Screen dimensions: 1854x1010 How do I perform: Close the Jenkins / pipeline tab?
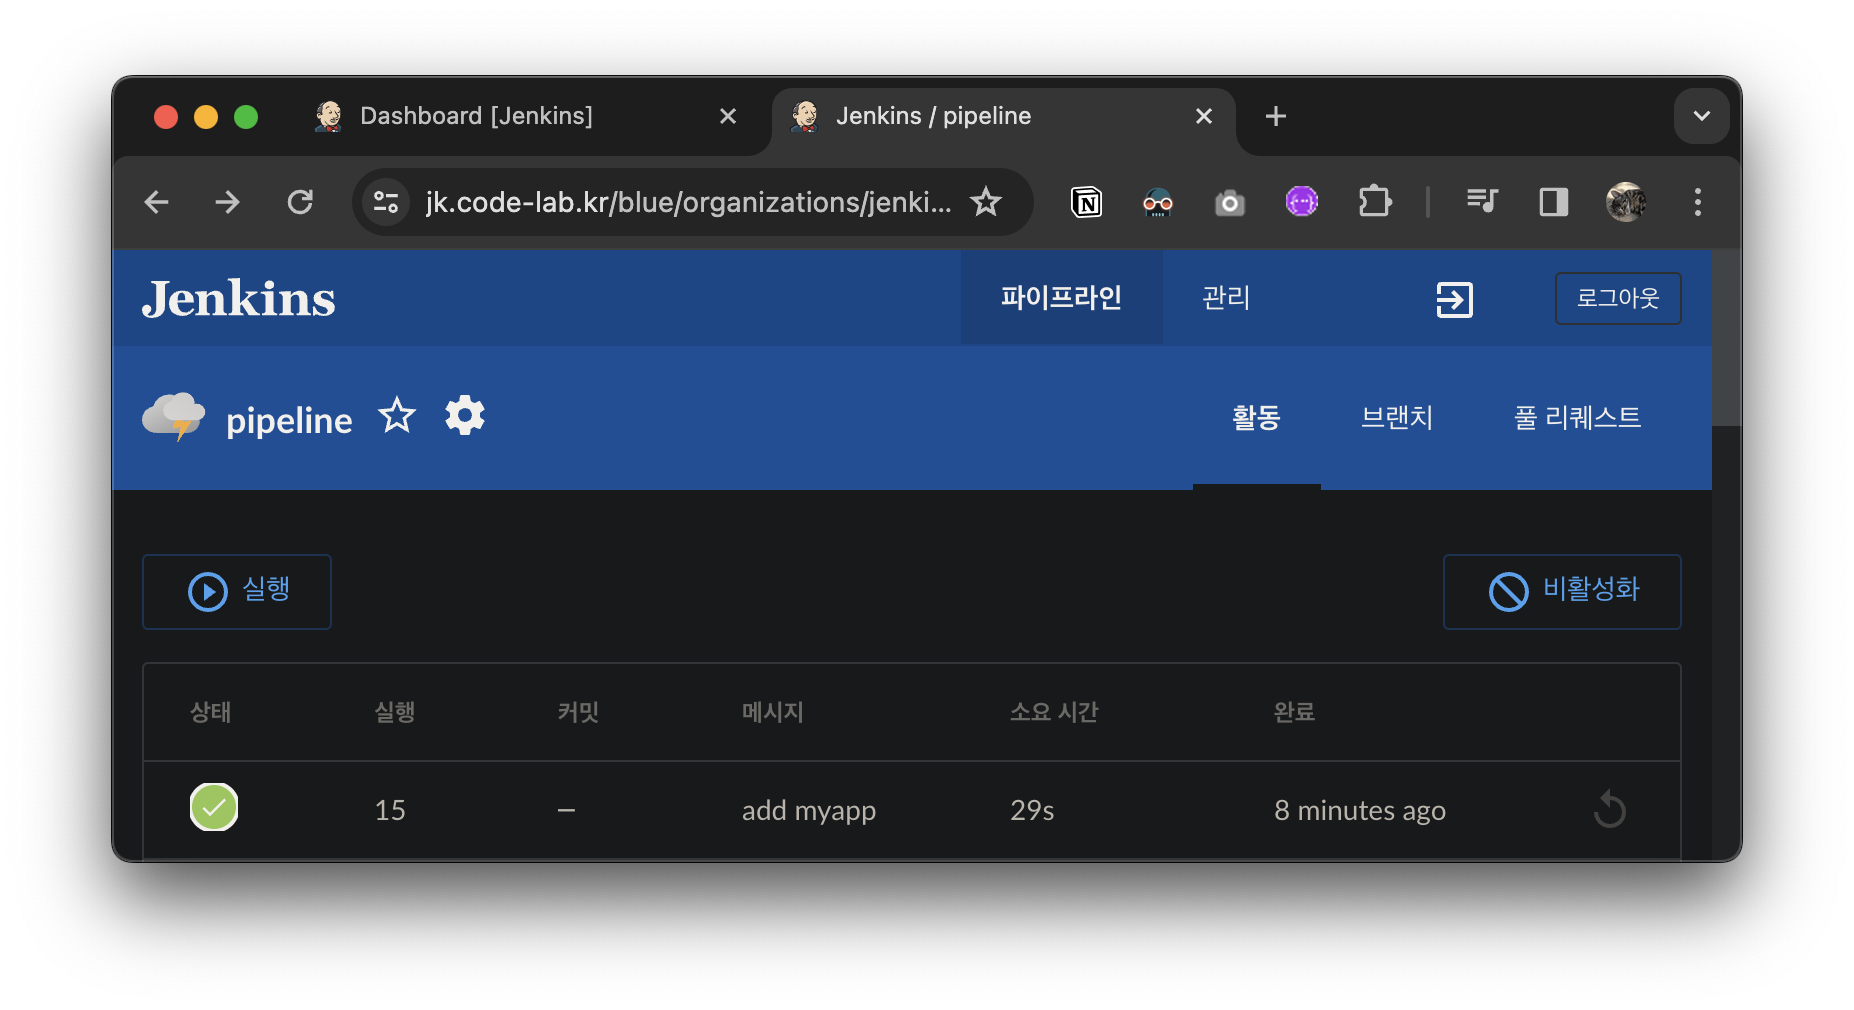(x=1204, y=116)
